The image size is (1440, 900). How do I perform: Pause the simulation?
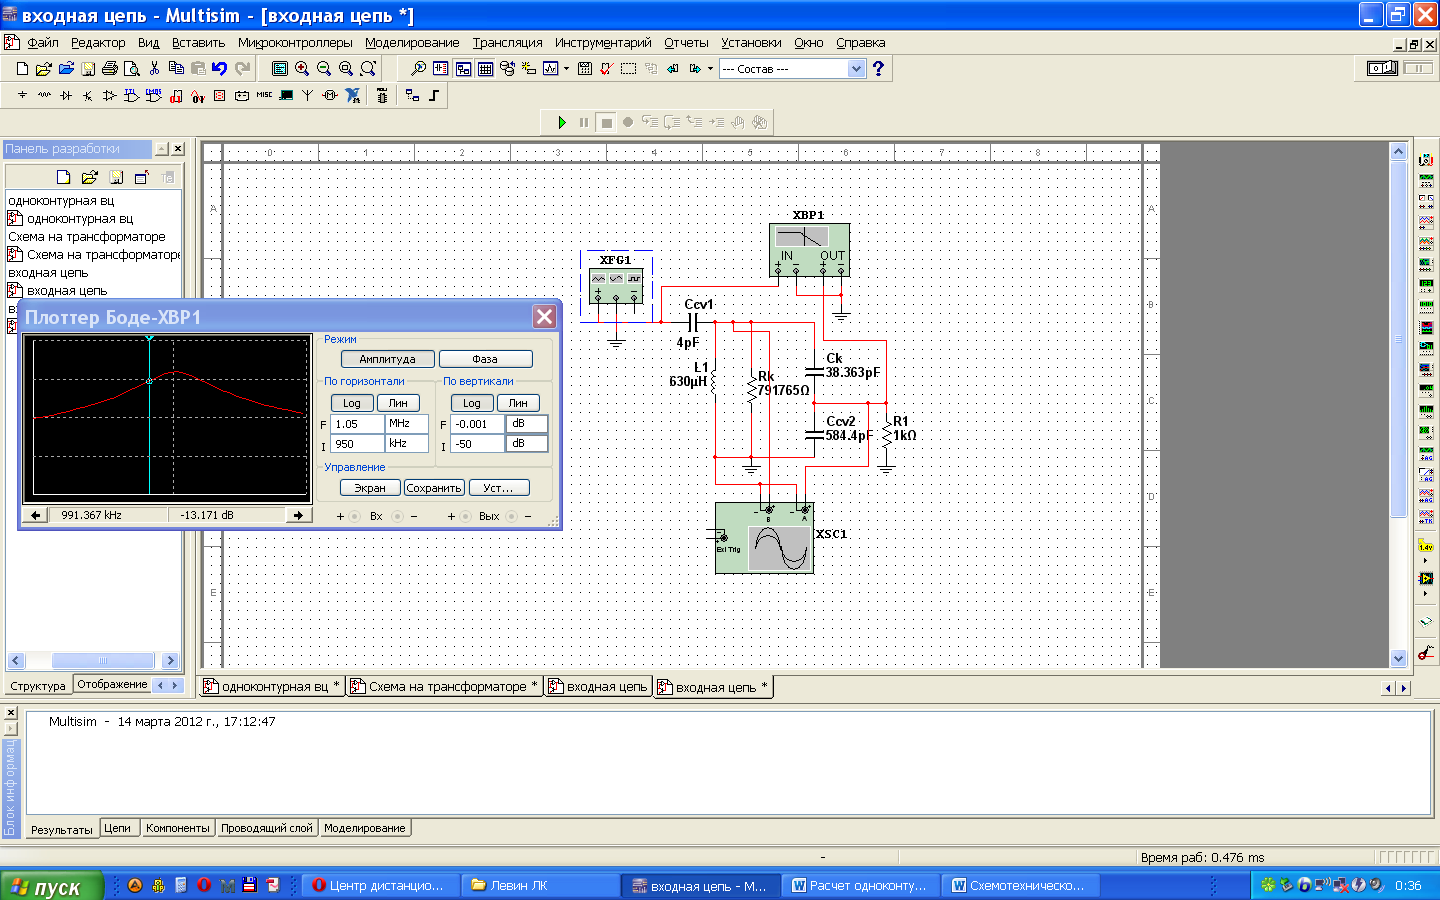pyautogui.click(x=584, y=122)
